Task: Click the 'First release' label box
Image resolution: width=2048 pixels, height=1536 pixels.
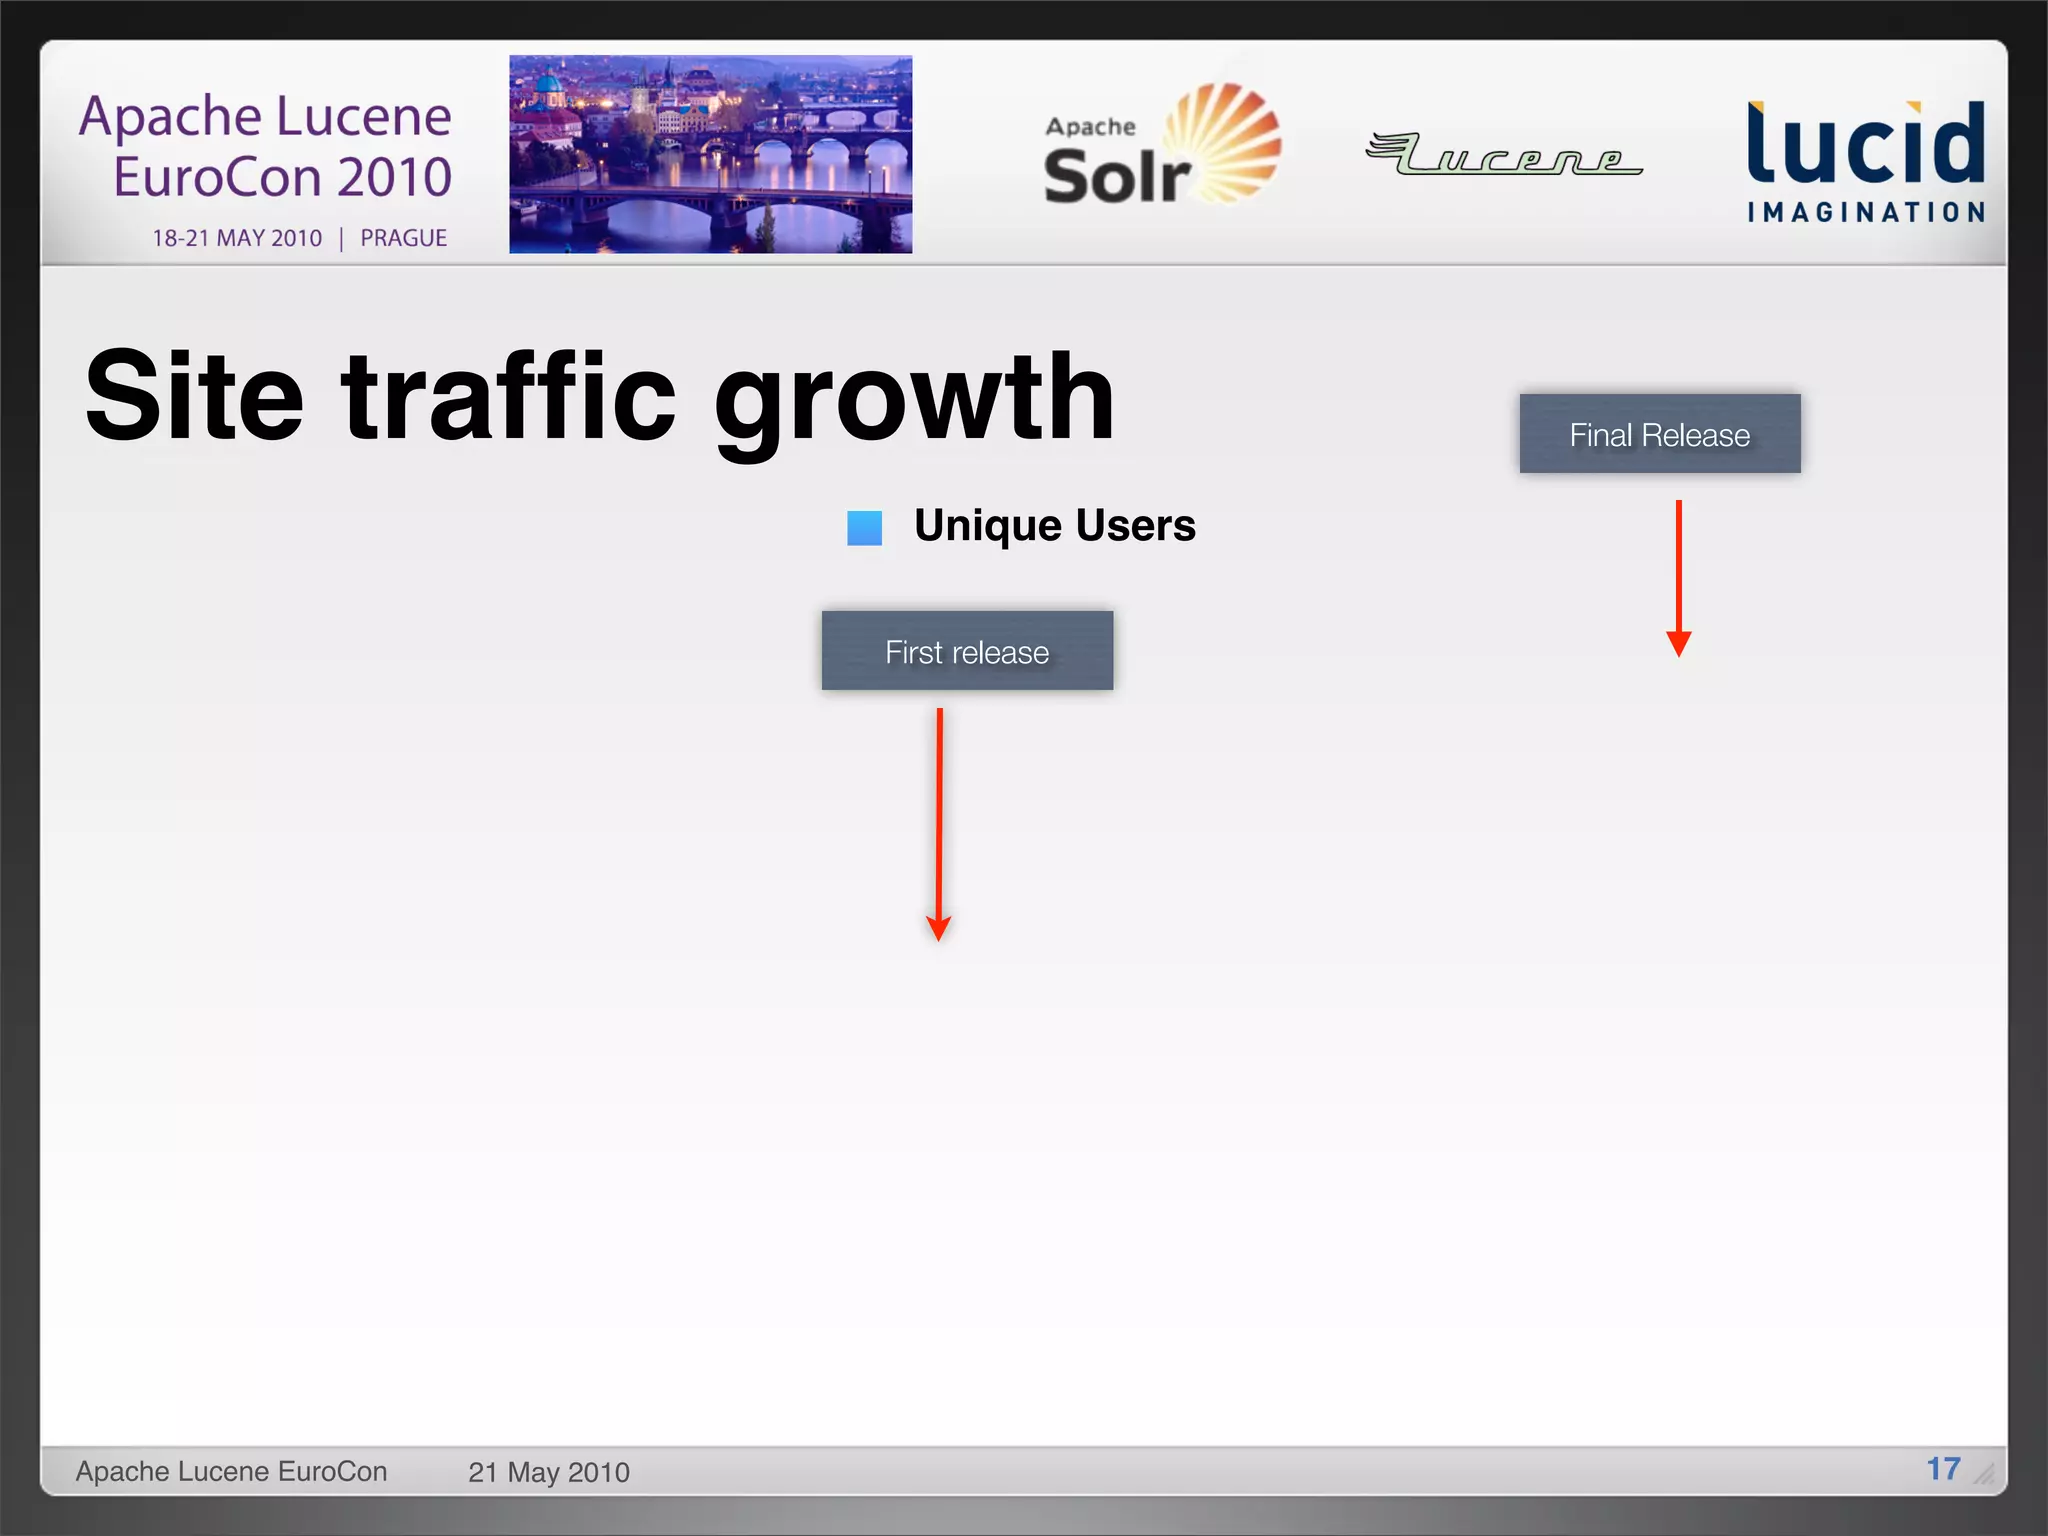Action: pyautogui.click(x=967, y=651)
